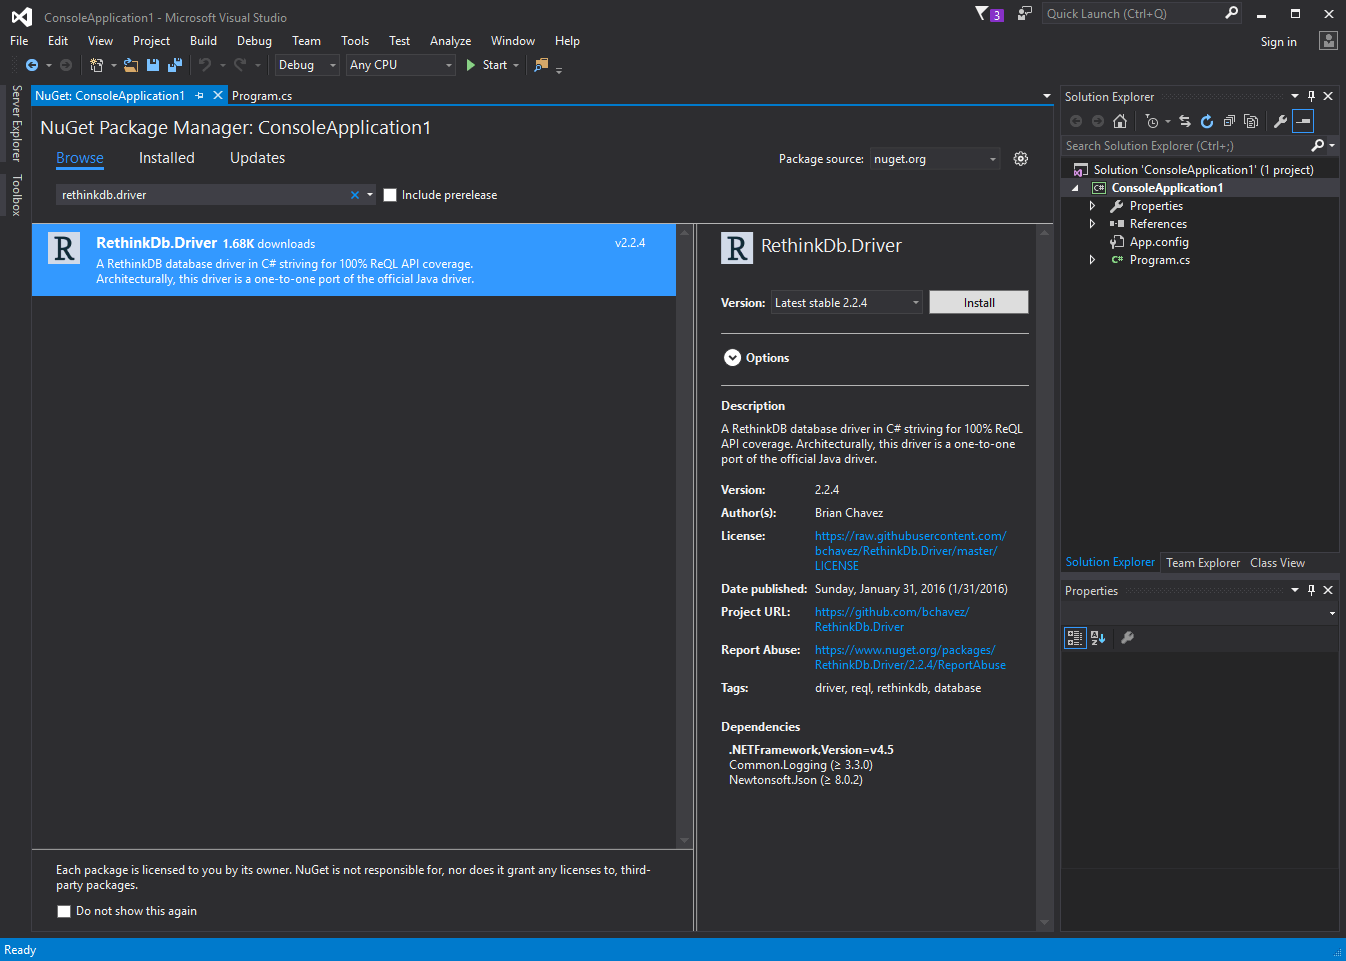Click the Show All Files icon
1346x961 pixels.
(x=1251, y=121)
